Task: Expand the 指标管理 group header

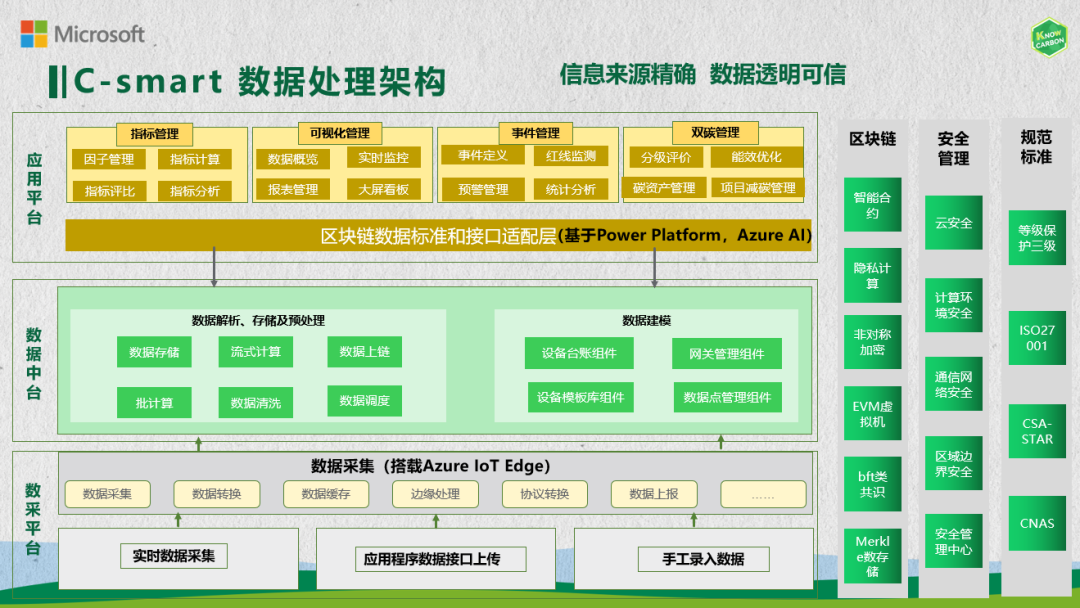Action: click(x=155, y=134)
